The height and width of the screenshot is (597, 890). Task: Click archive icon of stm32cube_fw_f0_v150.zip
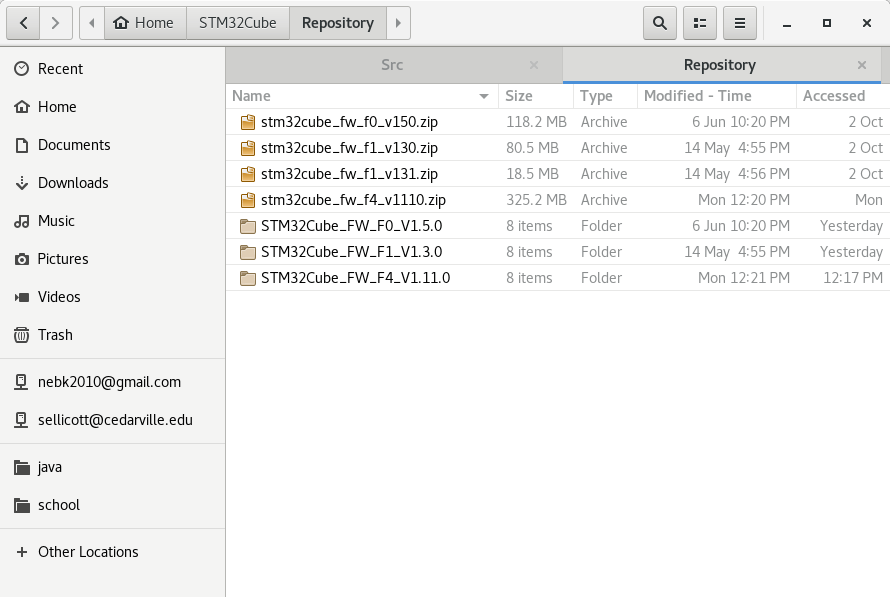coord(247,122)
